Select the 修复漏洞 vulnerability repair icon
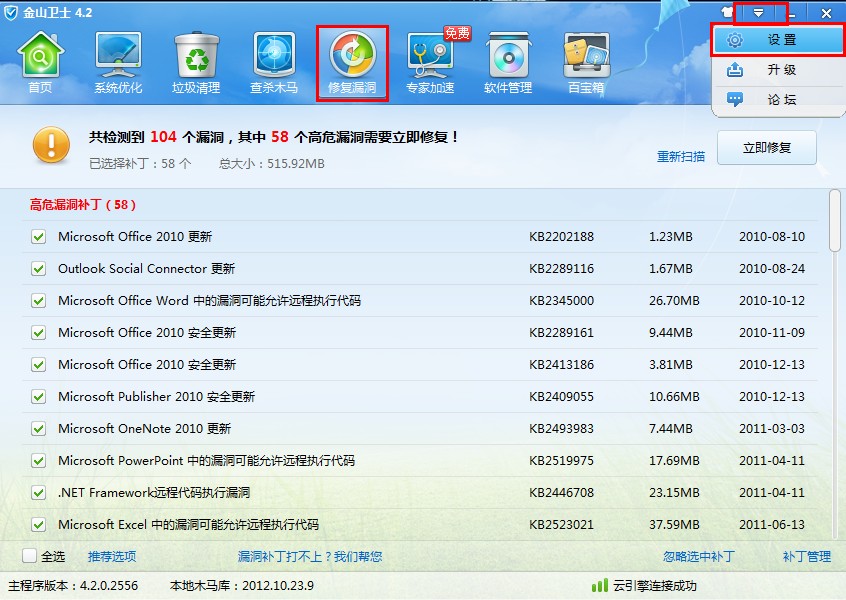Image resolution: width=846 pixels, height=600 pixels. tap(352, 63)
